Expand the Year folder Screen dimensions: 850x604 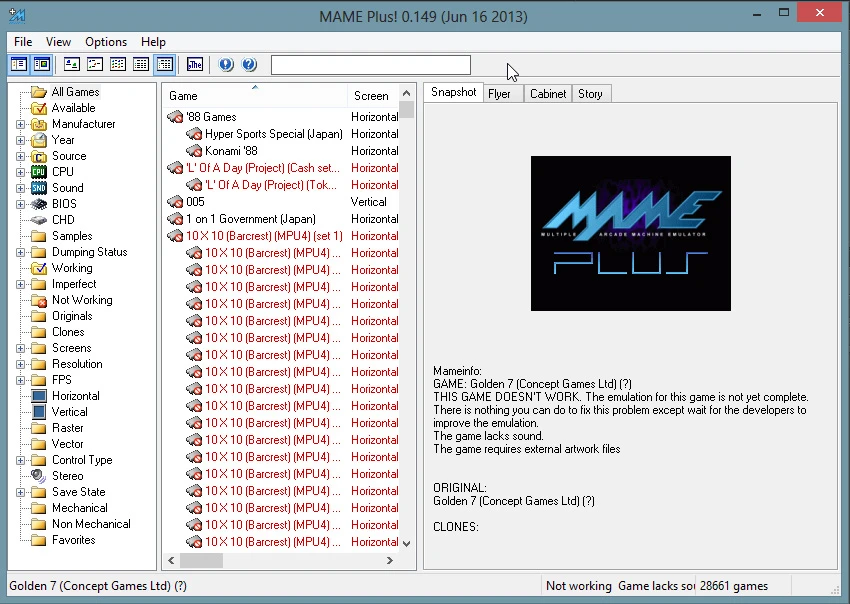coord(21,140)
